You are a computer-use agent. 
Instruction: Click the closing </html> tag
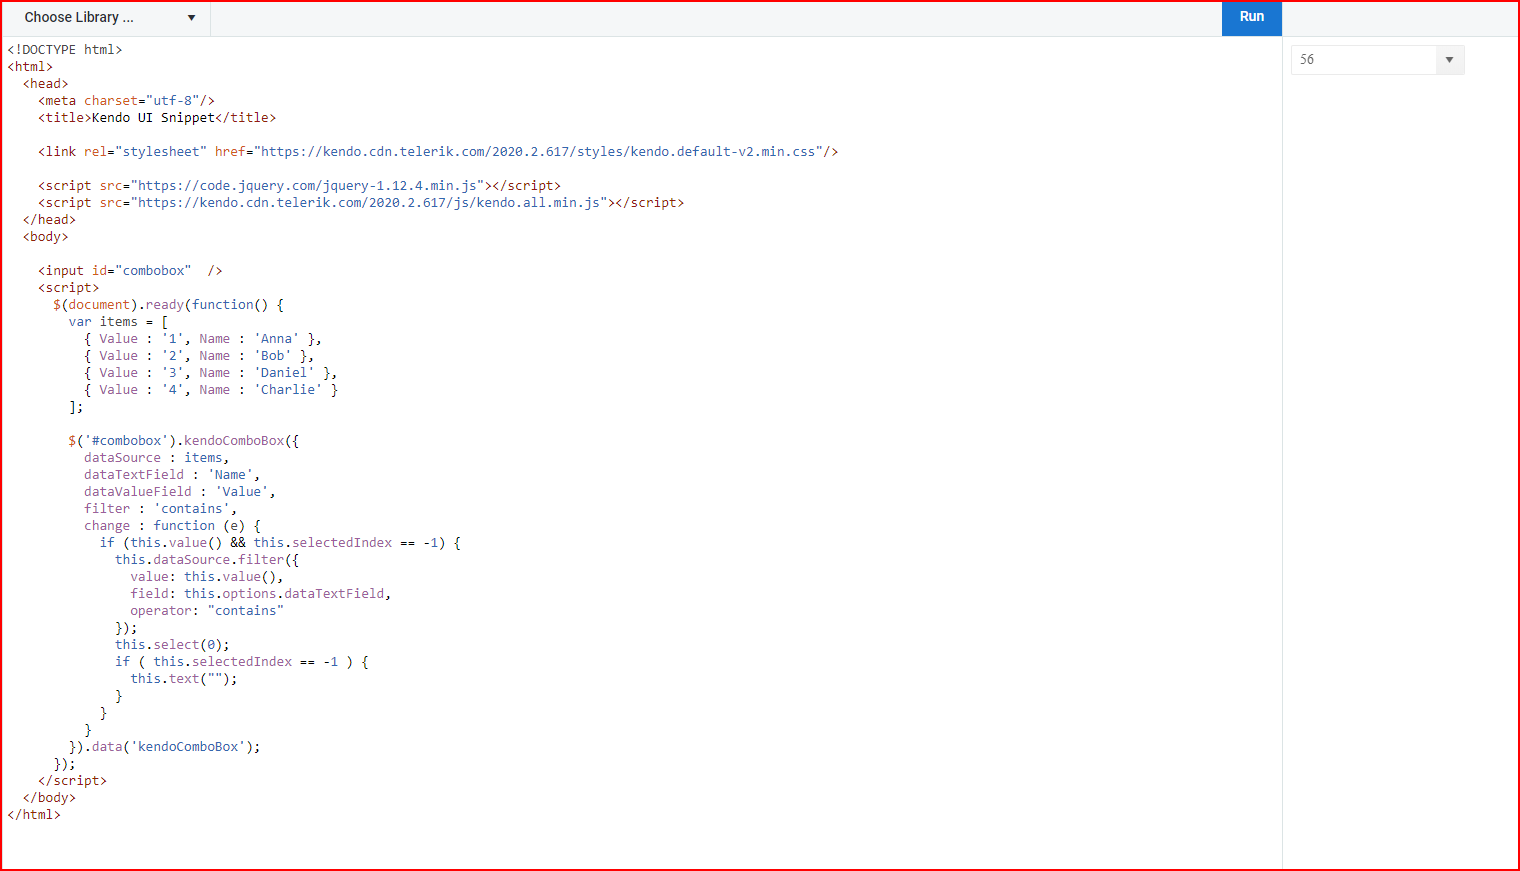tap(34, 815)
